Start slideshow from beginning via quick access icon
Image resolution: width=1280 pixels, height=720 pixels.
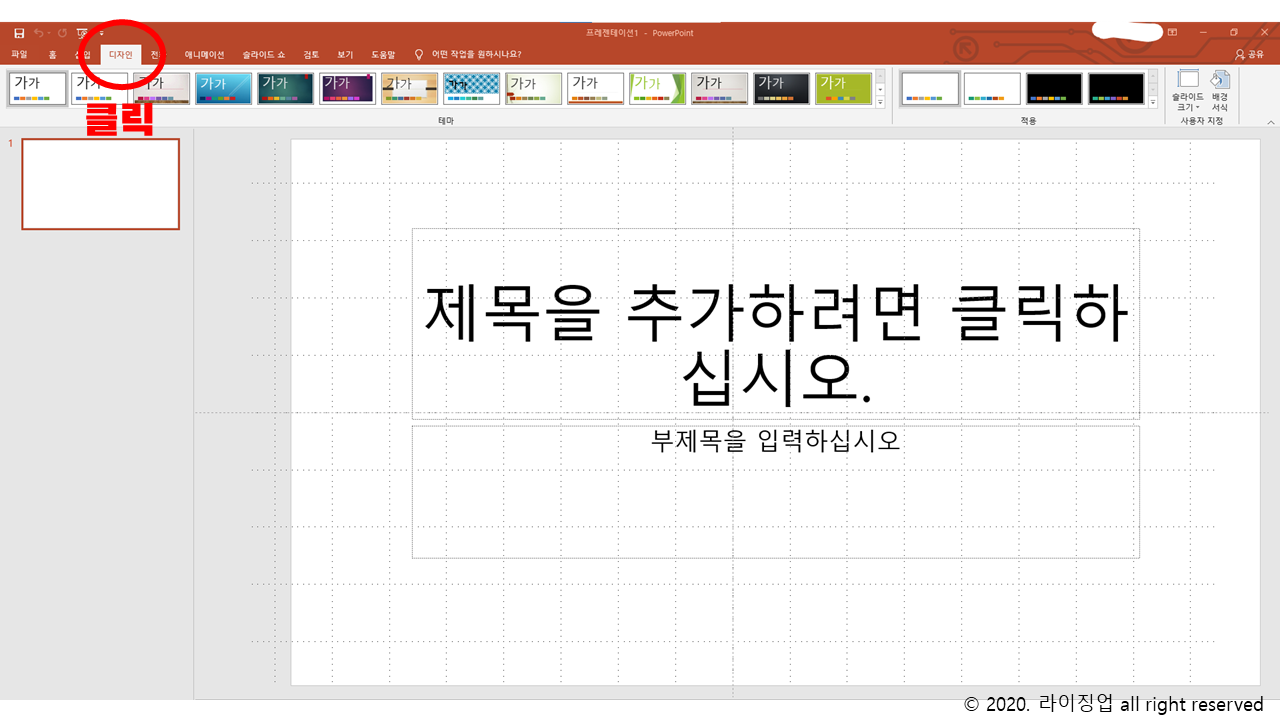tap(82, 33)
